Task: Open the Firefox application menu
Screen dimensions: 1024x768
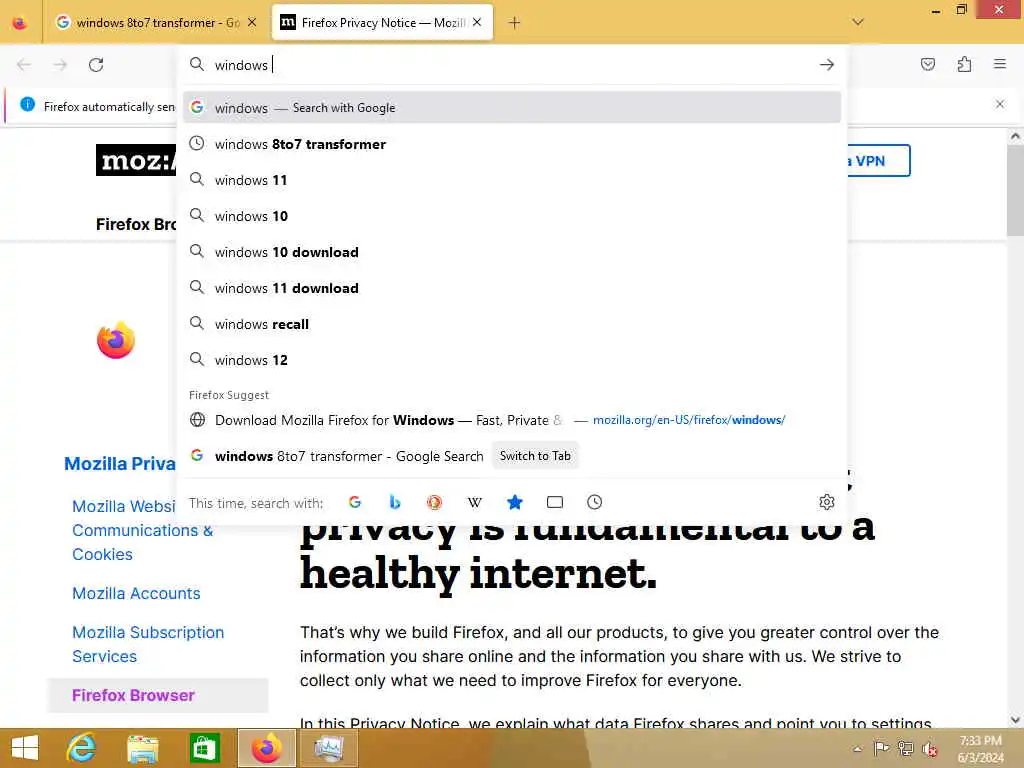Action: (1000, 64)
